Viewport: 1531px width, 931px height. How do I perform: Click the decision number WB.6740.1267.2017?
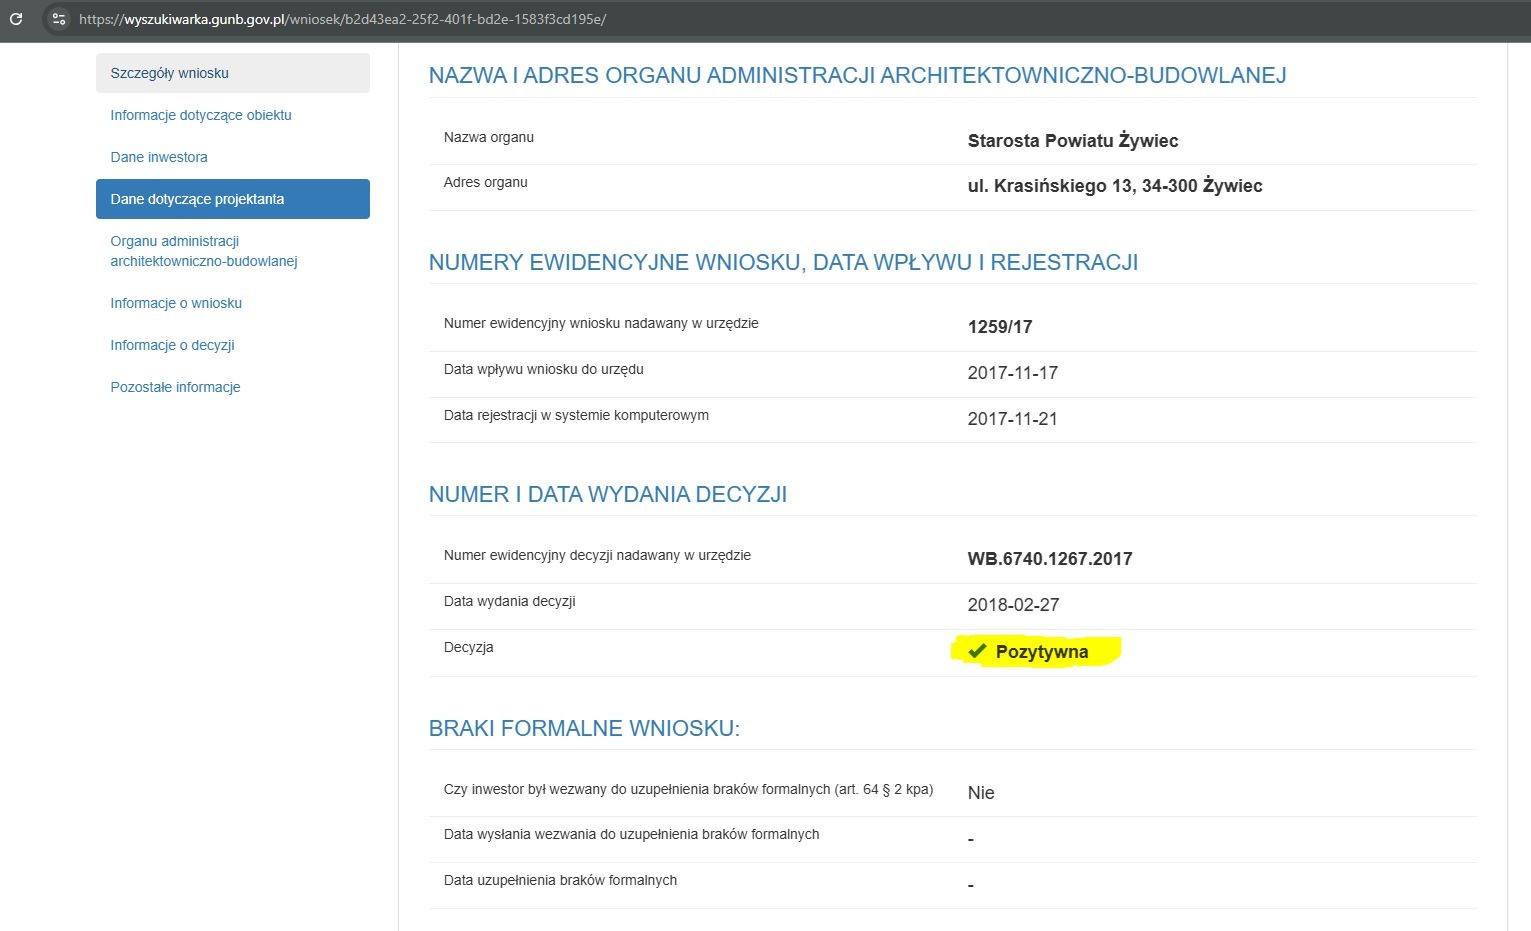click(1049, 559)
